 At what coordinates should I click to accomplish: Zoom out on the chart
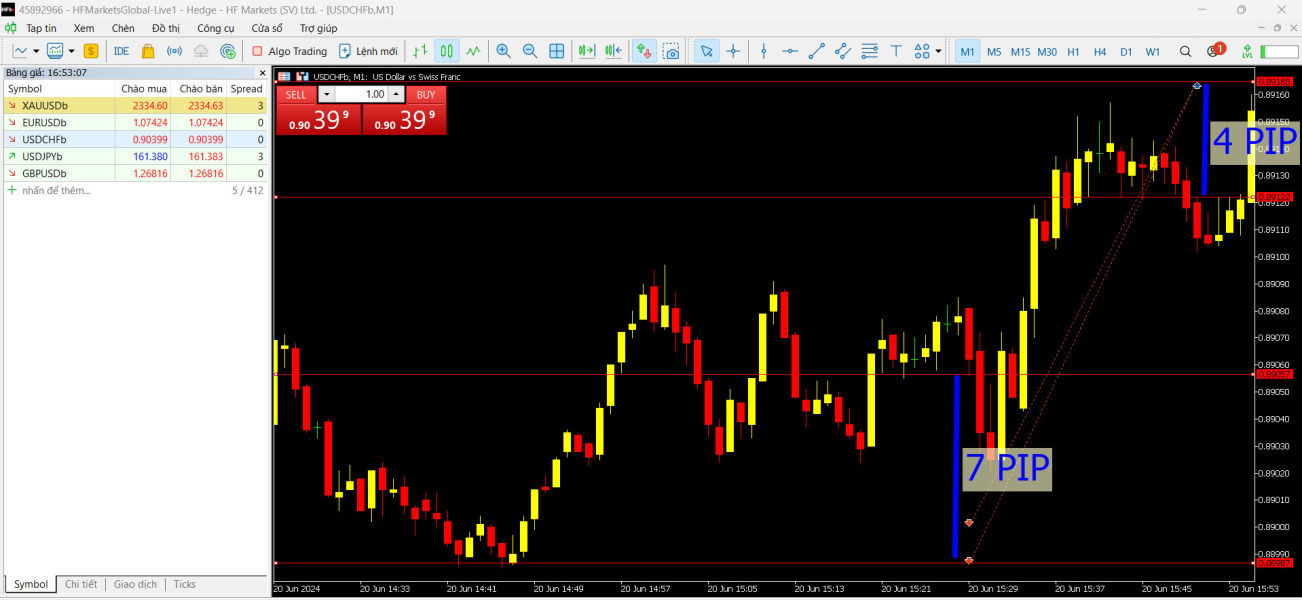pyautogui.click(x=530, y=51)
